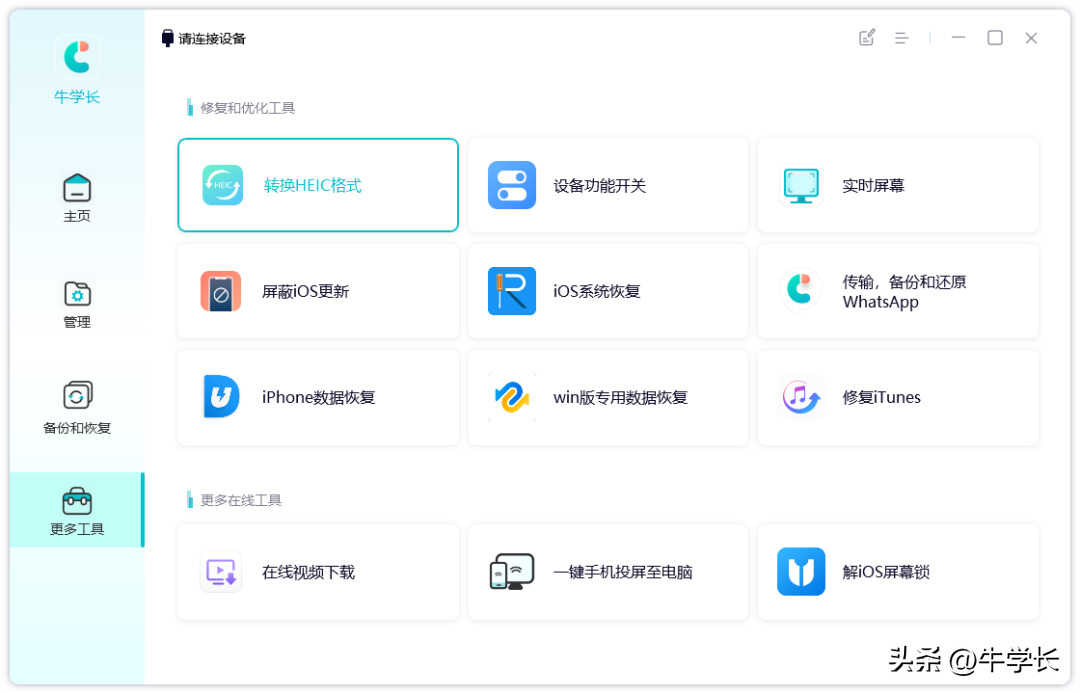
Task: Maximize the 牛学长 window
Action: pyautogui.click(x=995, y=38)
